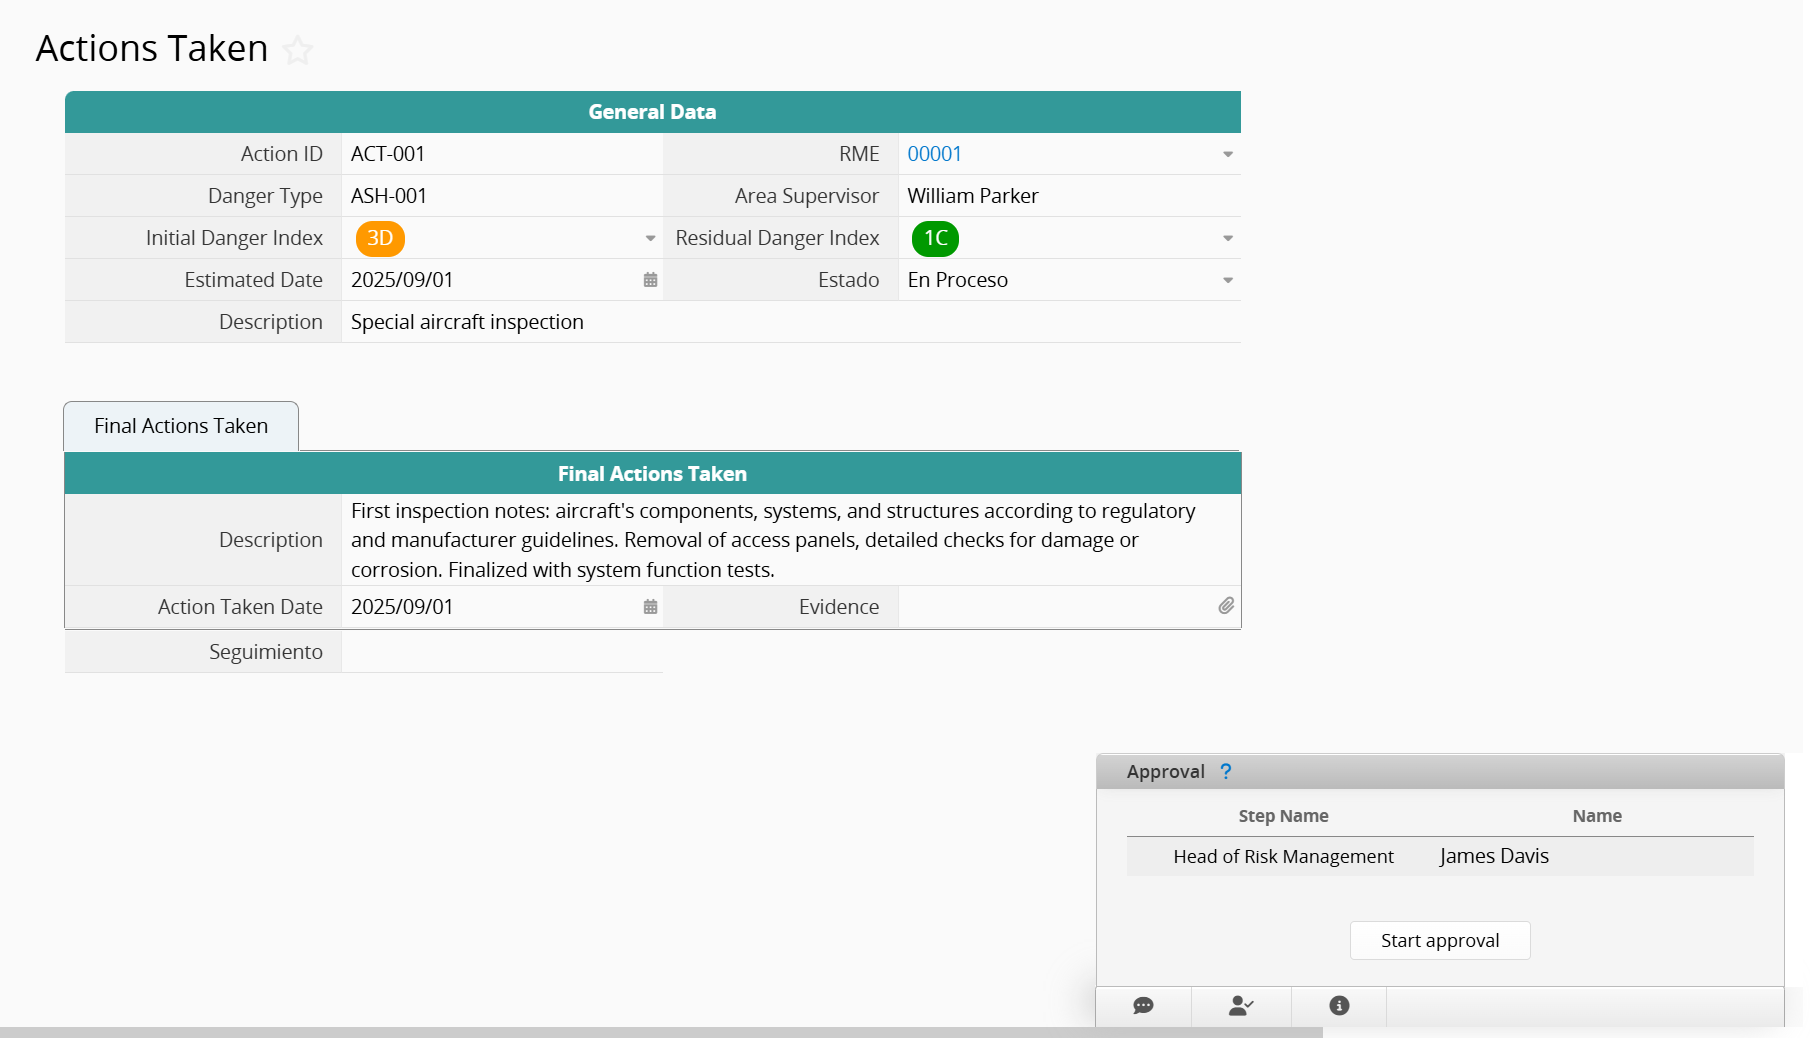Open the RME 00001 link

tap(934, 154)
